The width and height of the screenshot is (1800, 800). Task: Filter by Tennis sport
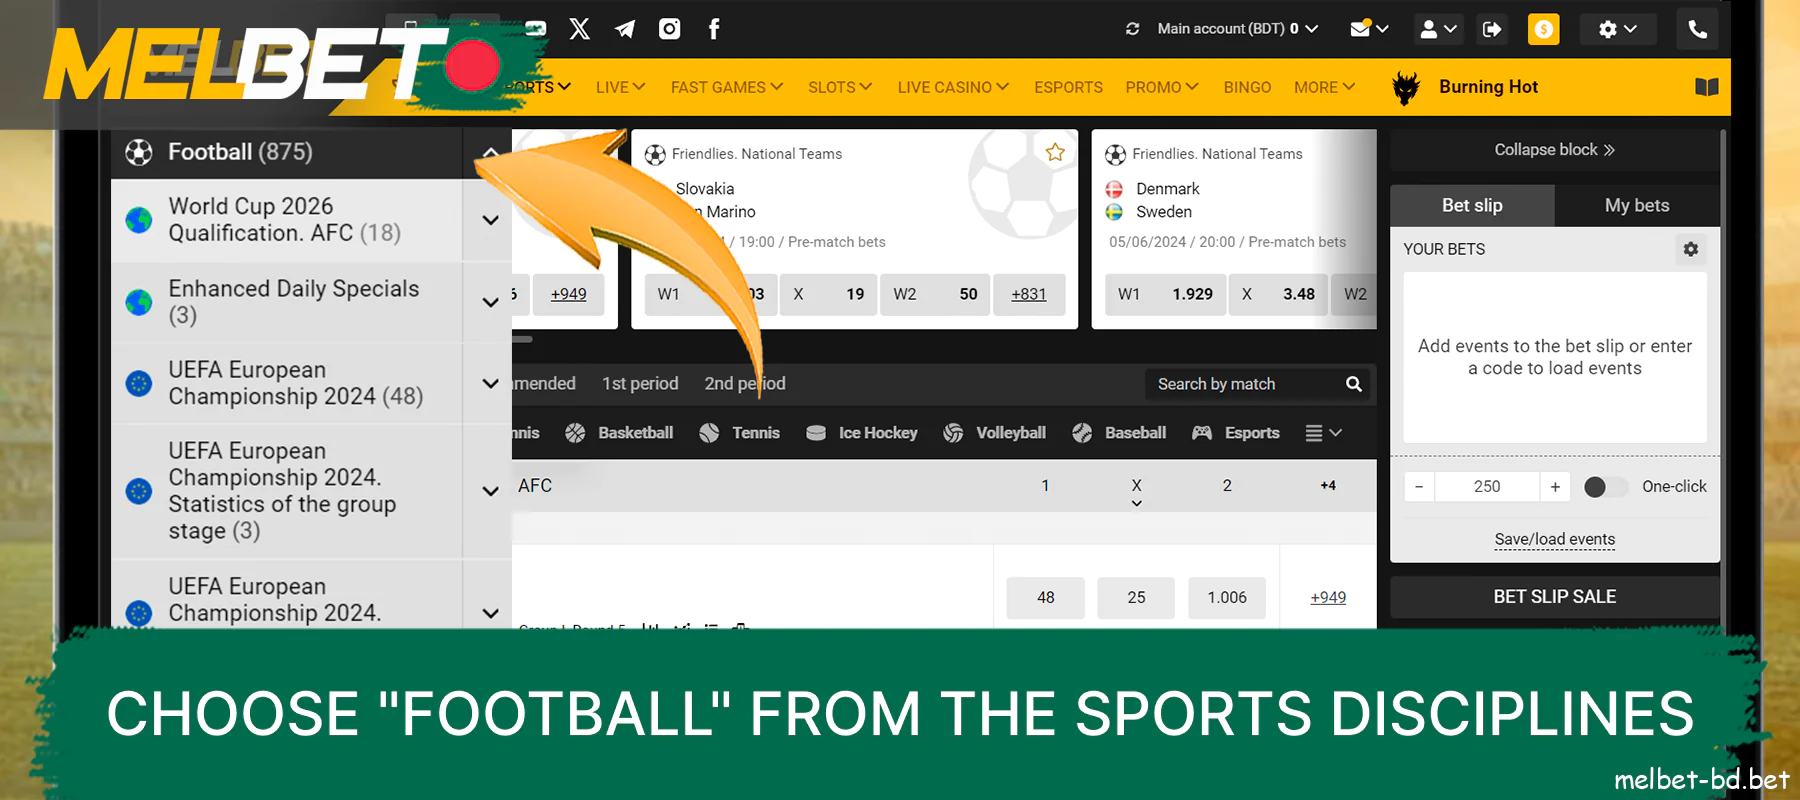point(739,433)
